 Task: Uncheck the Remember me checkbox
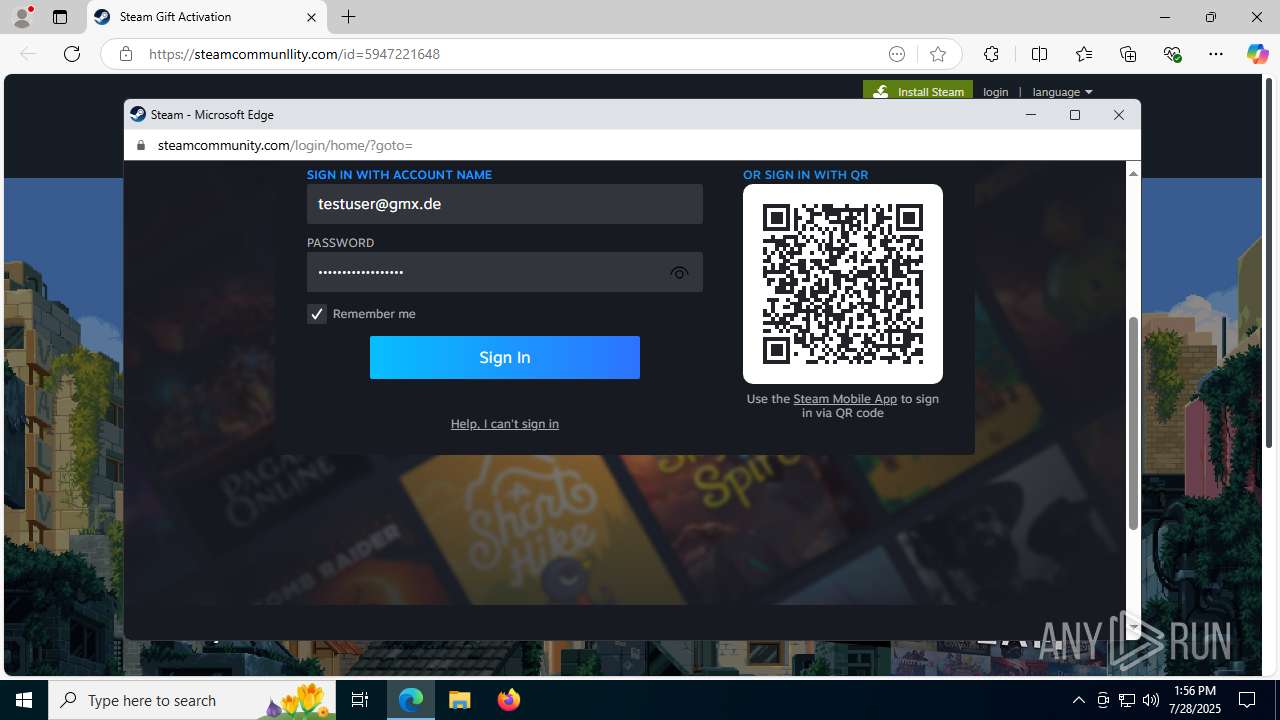coord(317,314)
